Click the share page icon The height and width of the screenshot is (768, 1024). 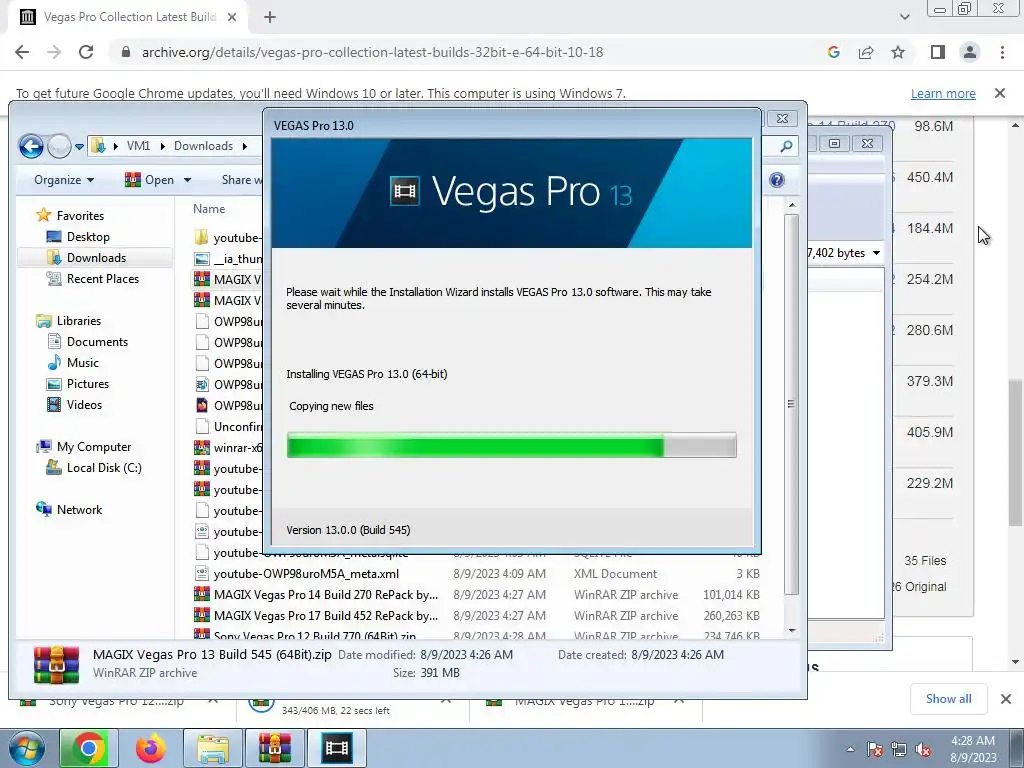click(x=866, y=52)
